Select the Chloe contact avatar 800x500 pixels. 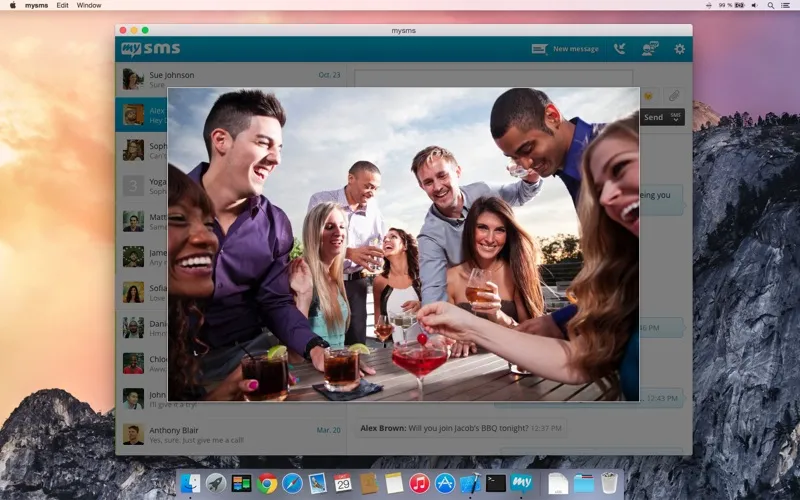133,363
